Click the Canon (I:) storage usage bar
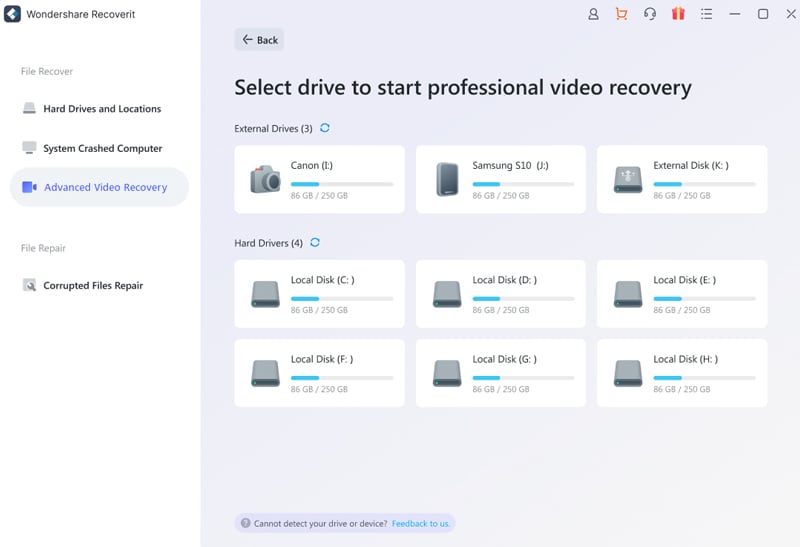Viewport: 800px width, 547px height. pos(342,184)
